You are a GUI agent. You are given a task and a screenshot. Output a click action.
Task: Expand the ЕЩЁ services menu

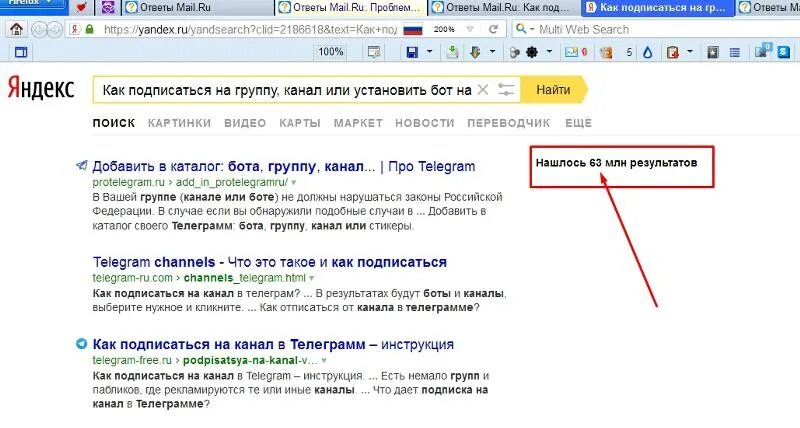click(578, 123)
